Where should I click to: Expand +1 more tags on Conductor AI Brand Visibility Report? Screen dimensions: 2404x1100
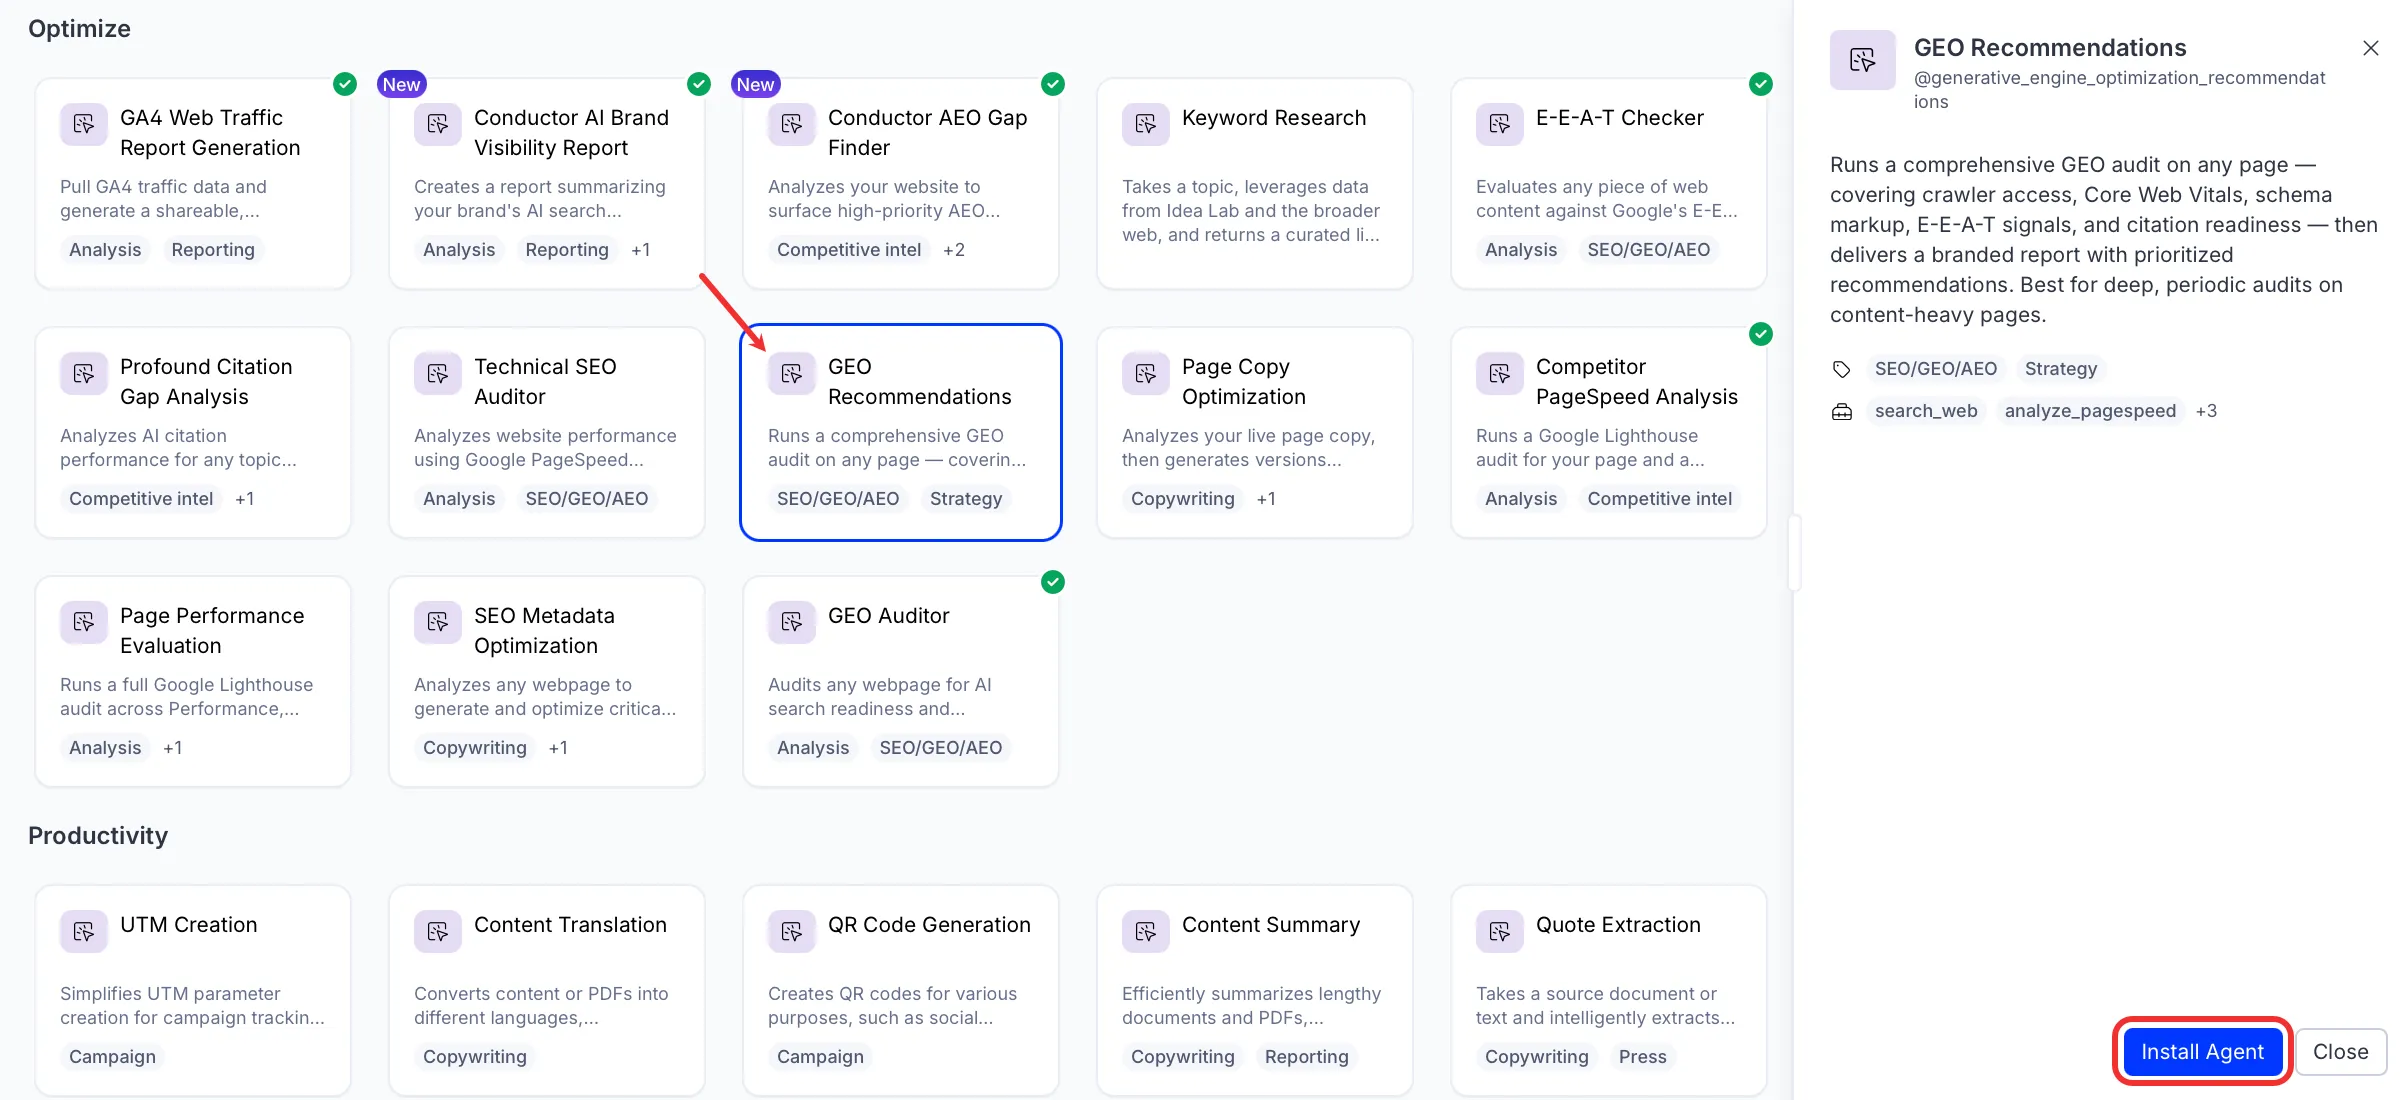(641, 250)
